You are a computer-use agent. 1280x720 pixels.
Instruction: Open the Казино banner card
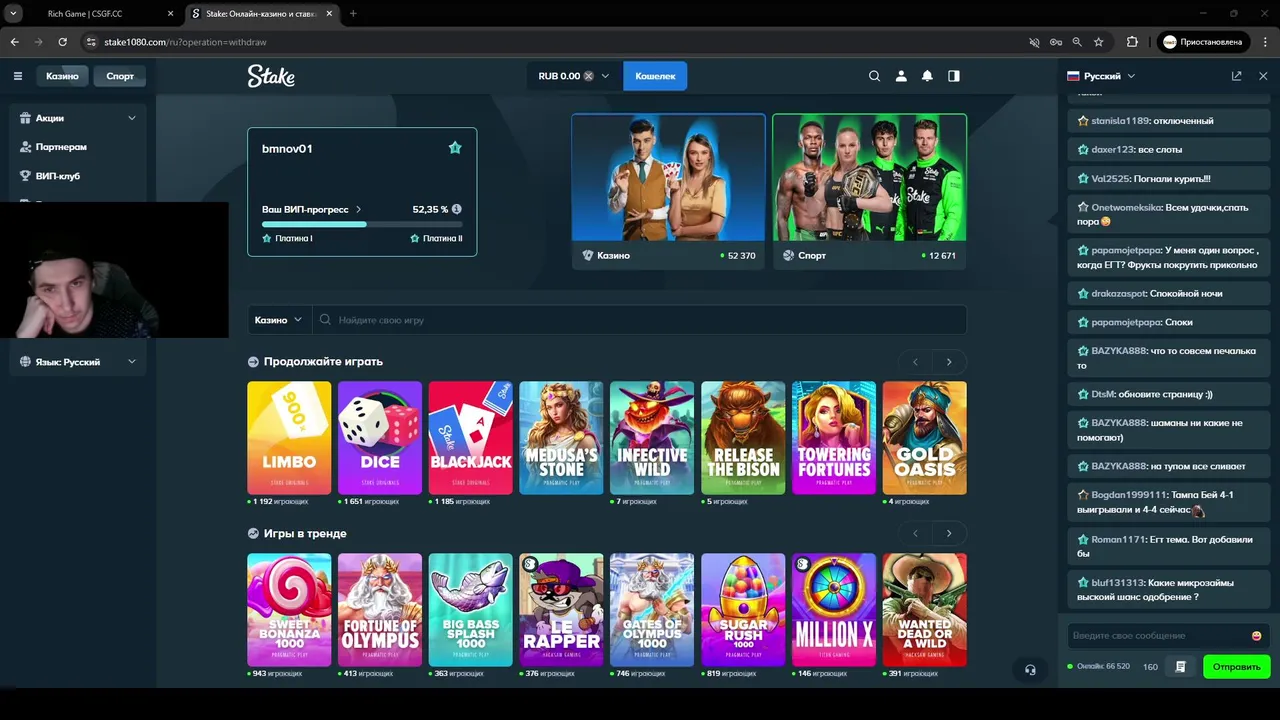coord(668,192)
